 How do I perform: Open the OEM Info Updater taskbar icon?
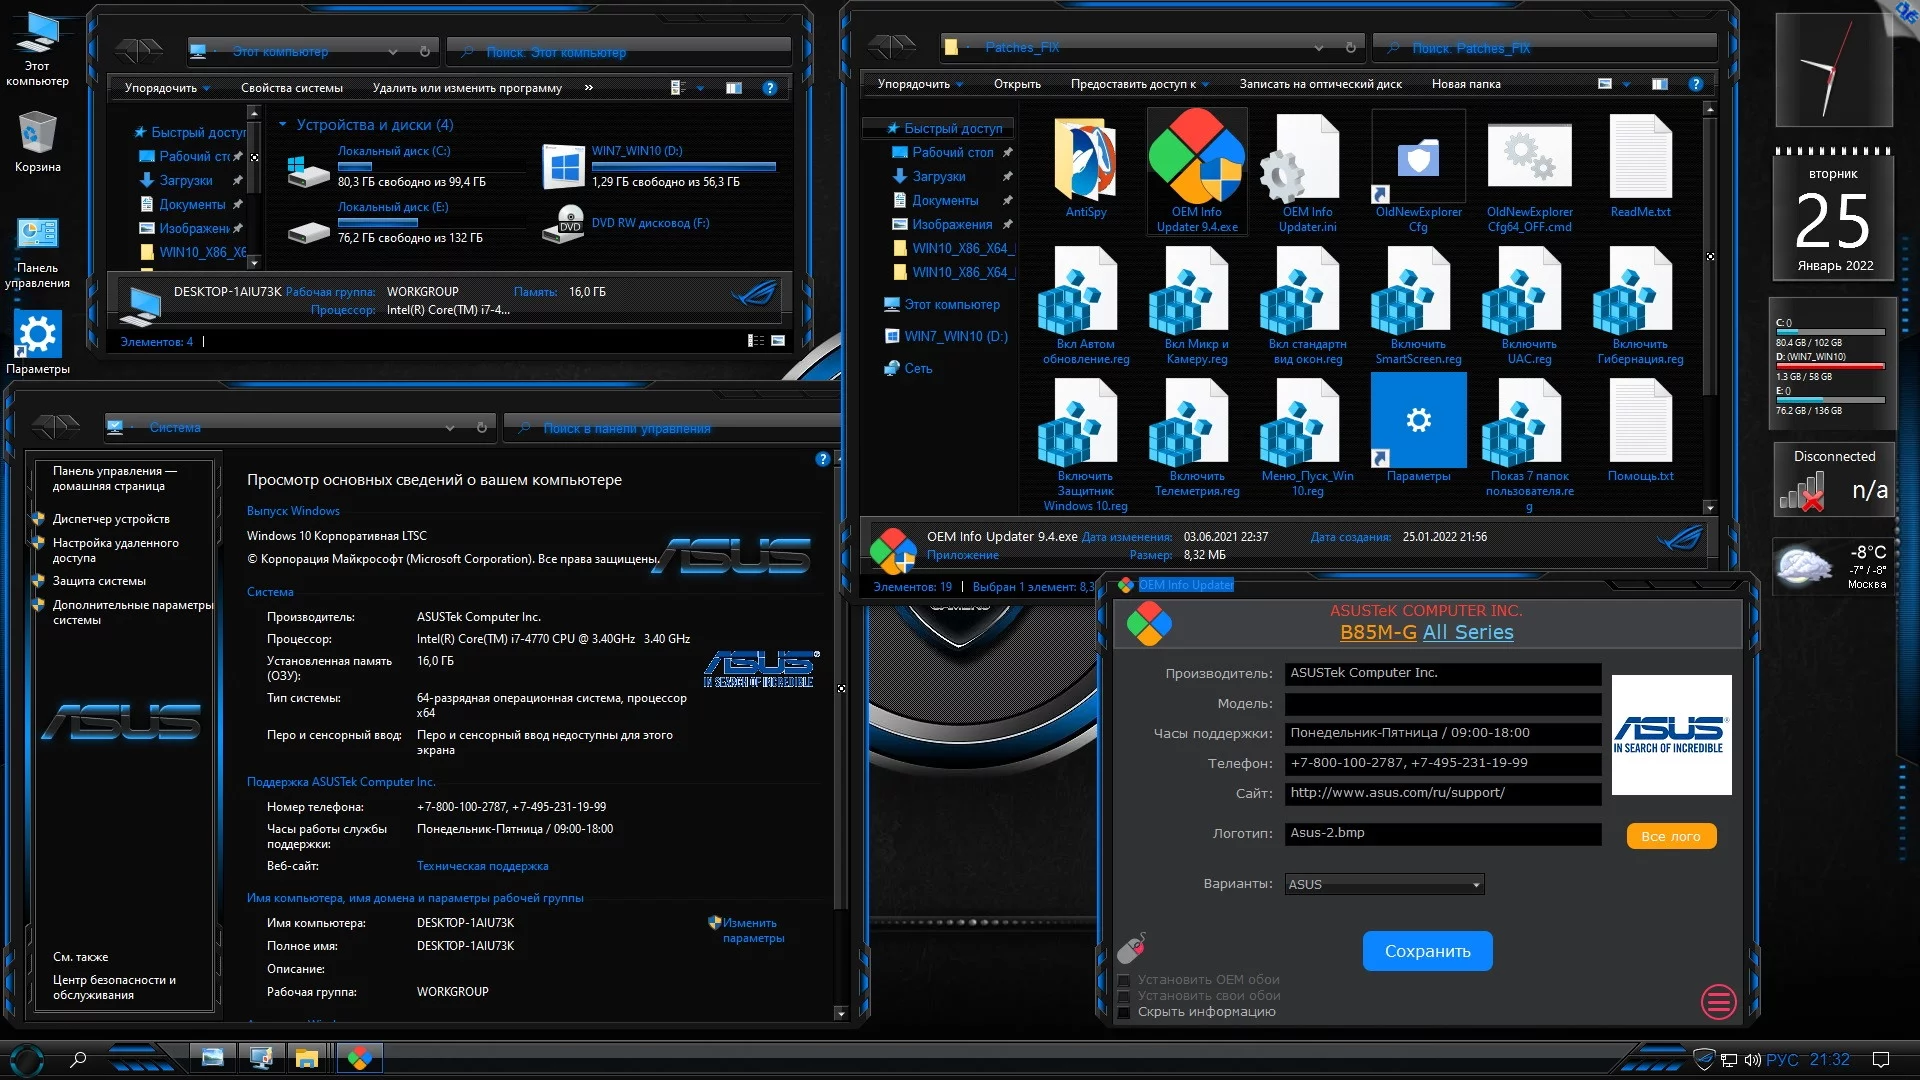coord(360,1058)
